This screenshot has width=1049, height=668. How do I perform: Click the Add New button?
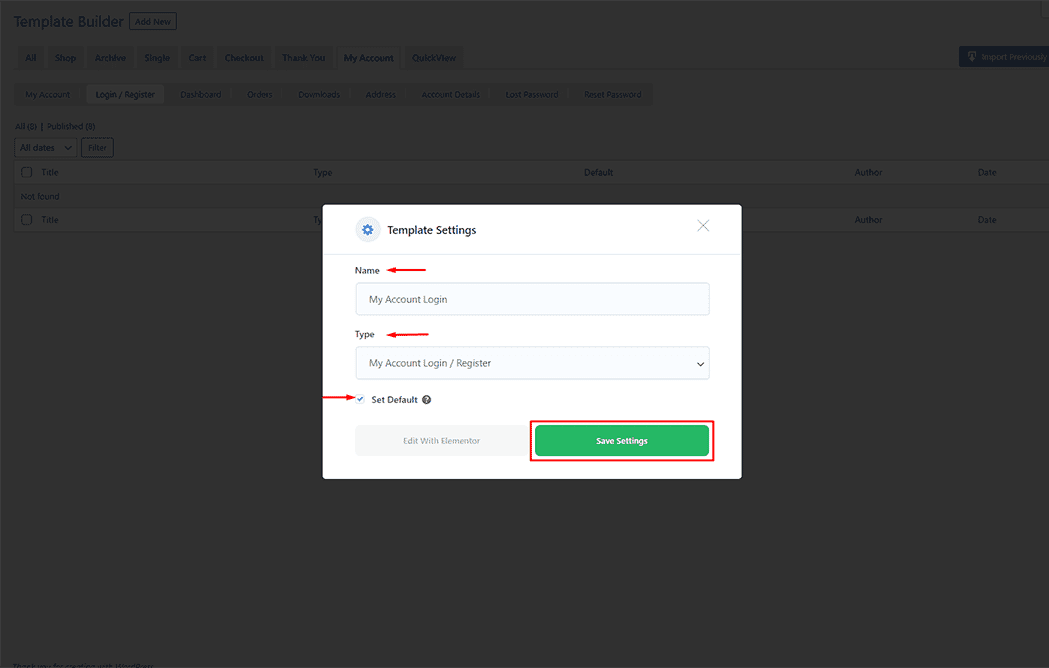point(152,20)
